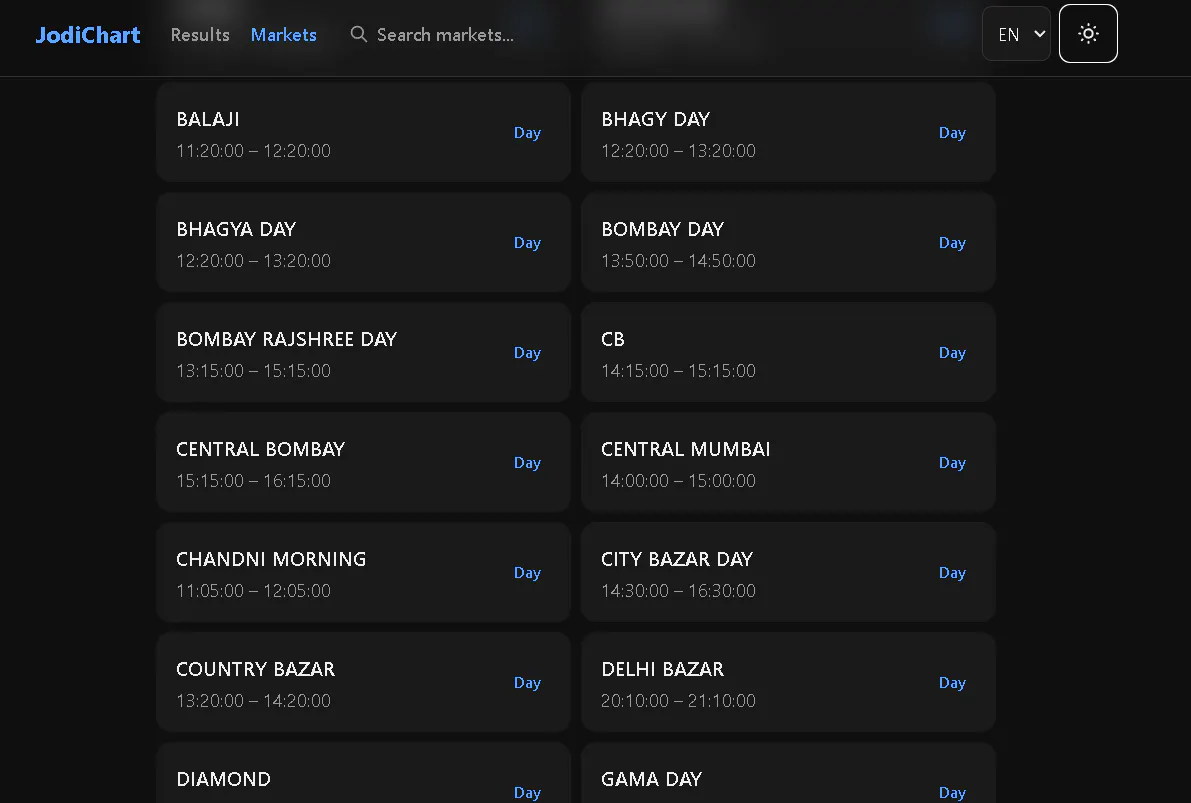Click time 14:30:00 – 16:30:00
Screen dimensions: 1191x803
pyautogui.click(x=678, y=591)
